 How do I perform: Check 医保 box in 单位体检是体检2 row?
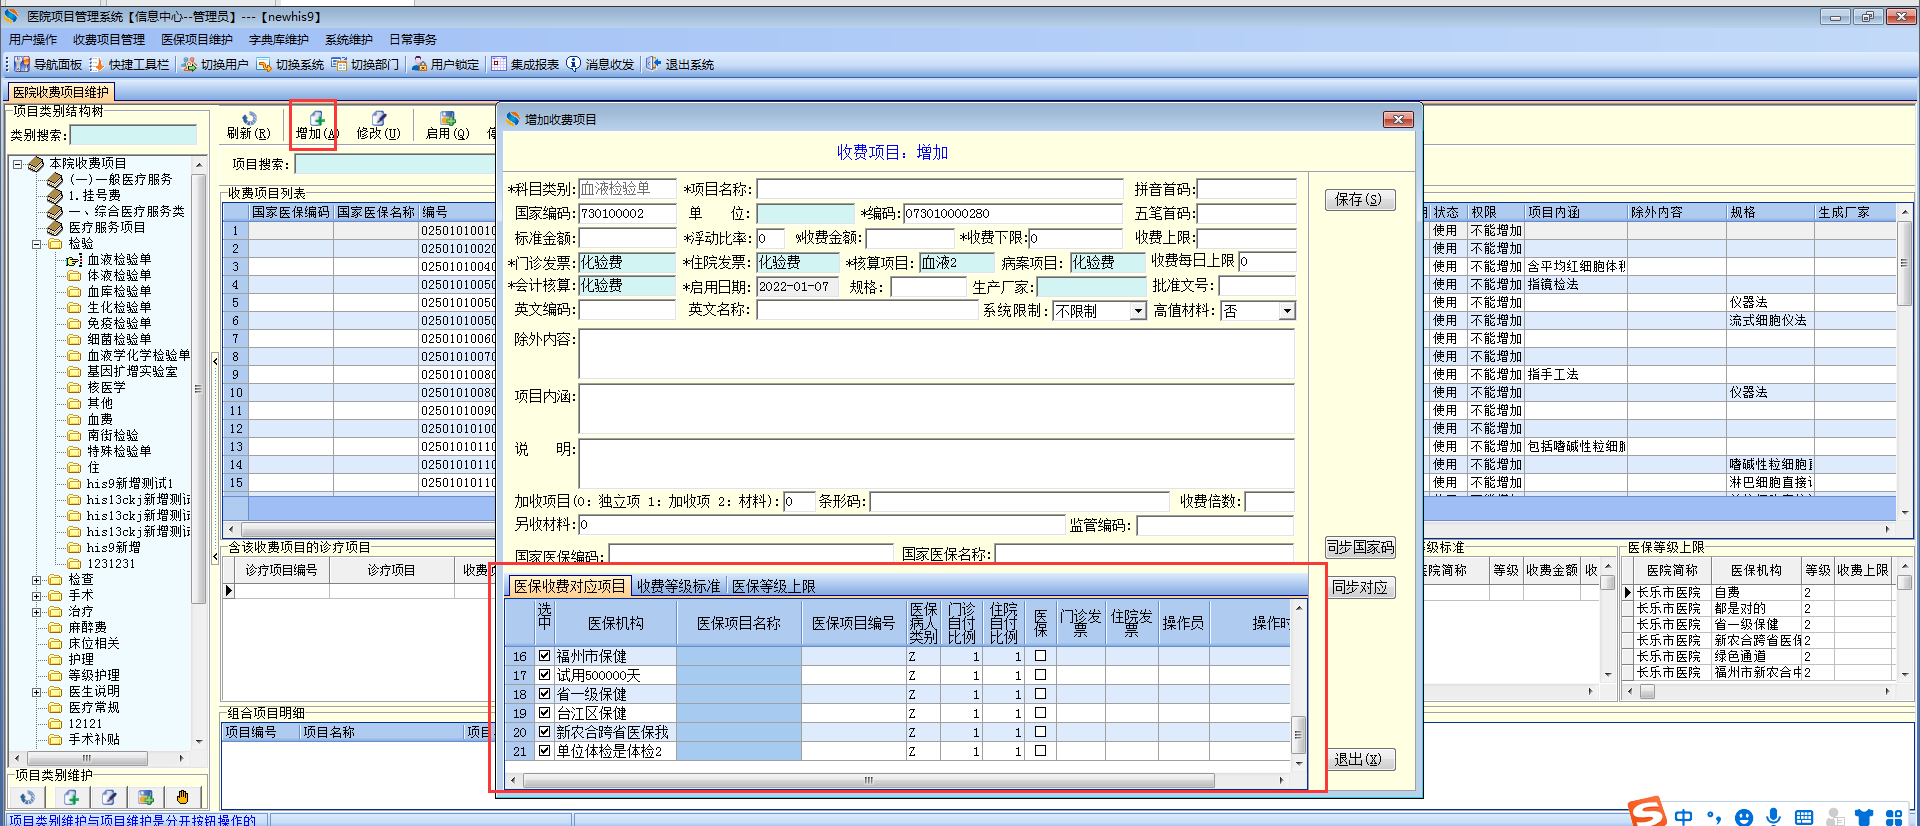coord(1040,751)
